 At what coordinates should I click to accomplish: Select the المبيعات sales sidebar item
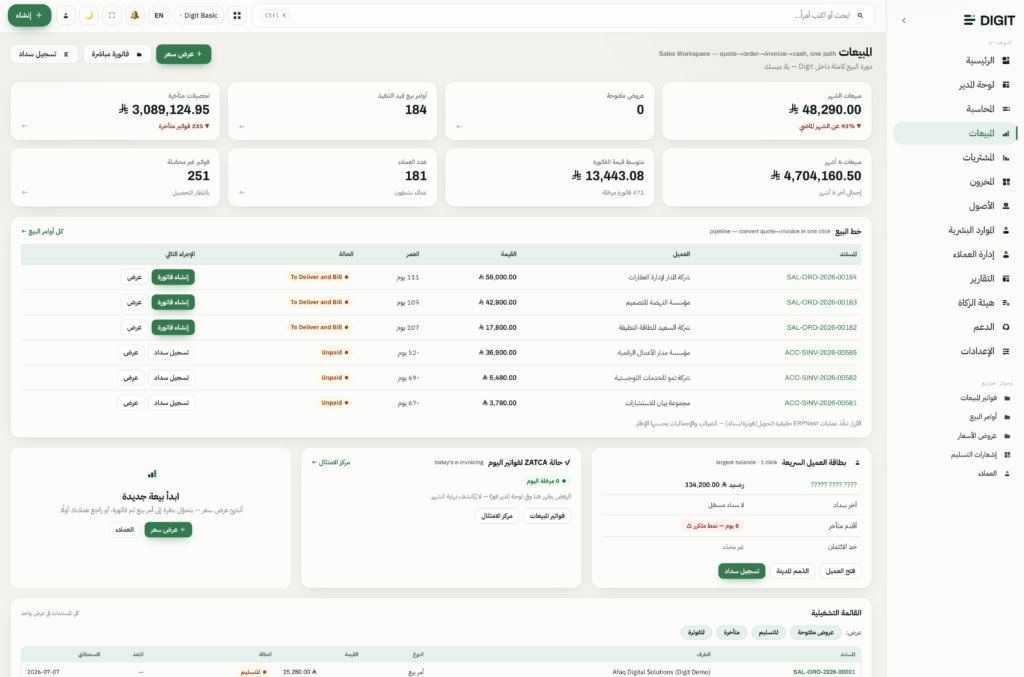pos(955,133)
